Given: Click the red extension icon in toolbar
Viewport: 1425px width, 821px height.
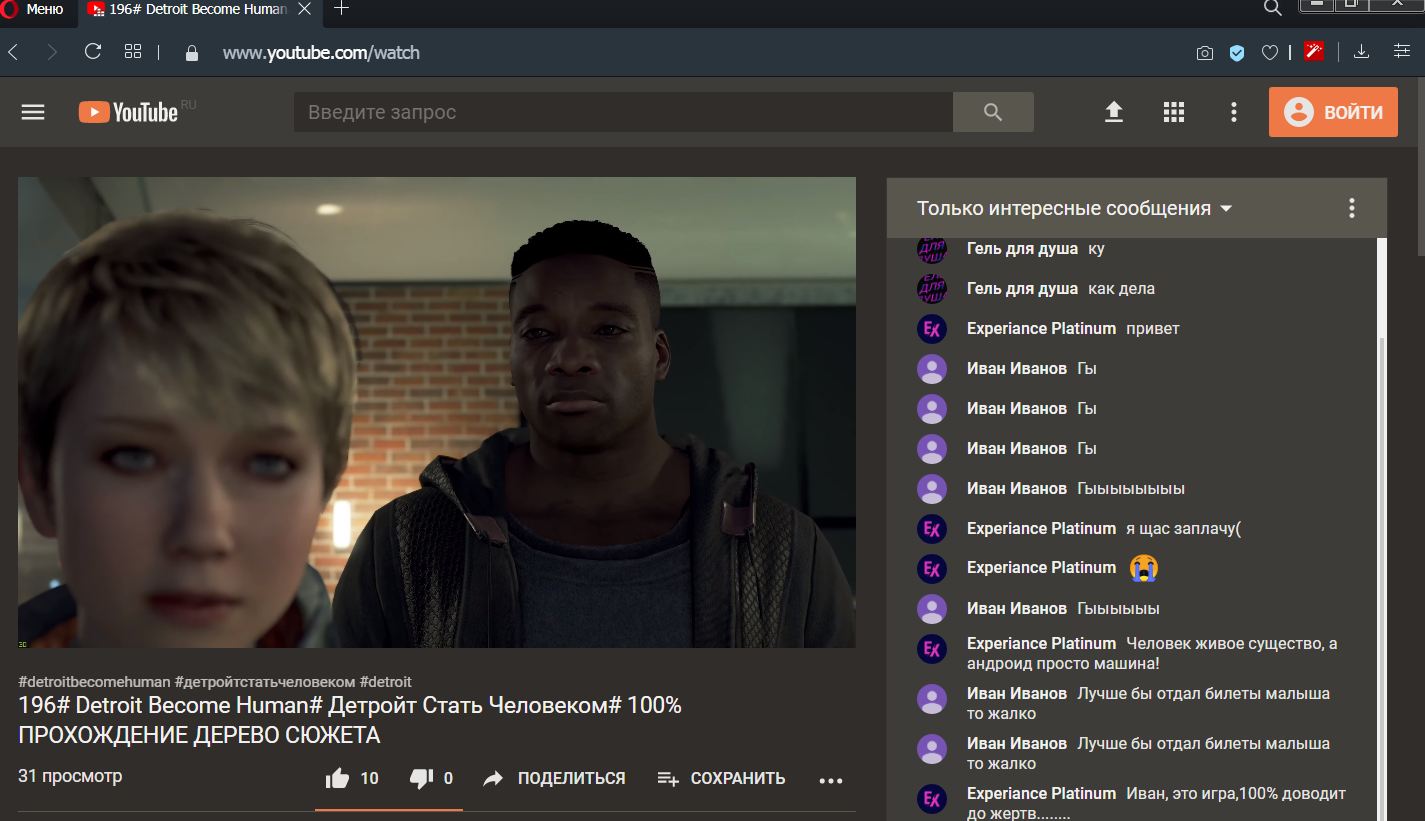Looking at the screenshot, I should (1314, 51).
